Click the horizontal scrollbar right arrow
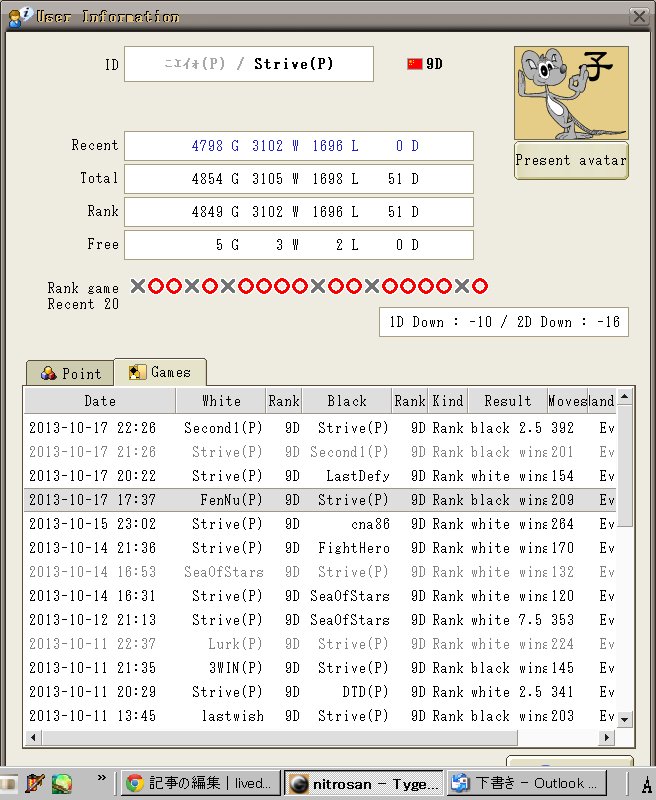 (x=607, y=737)
